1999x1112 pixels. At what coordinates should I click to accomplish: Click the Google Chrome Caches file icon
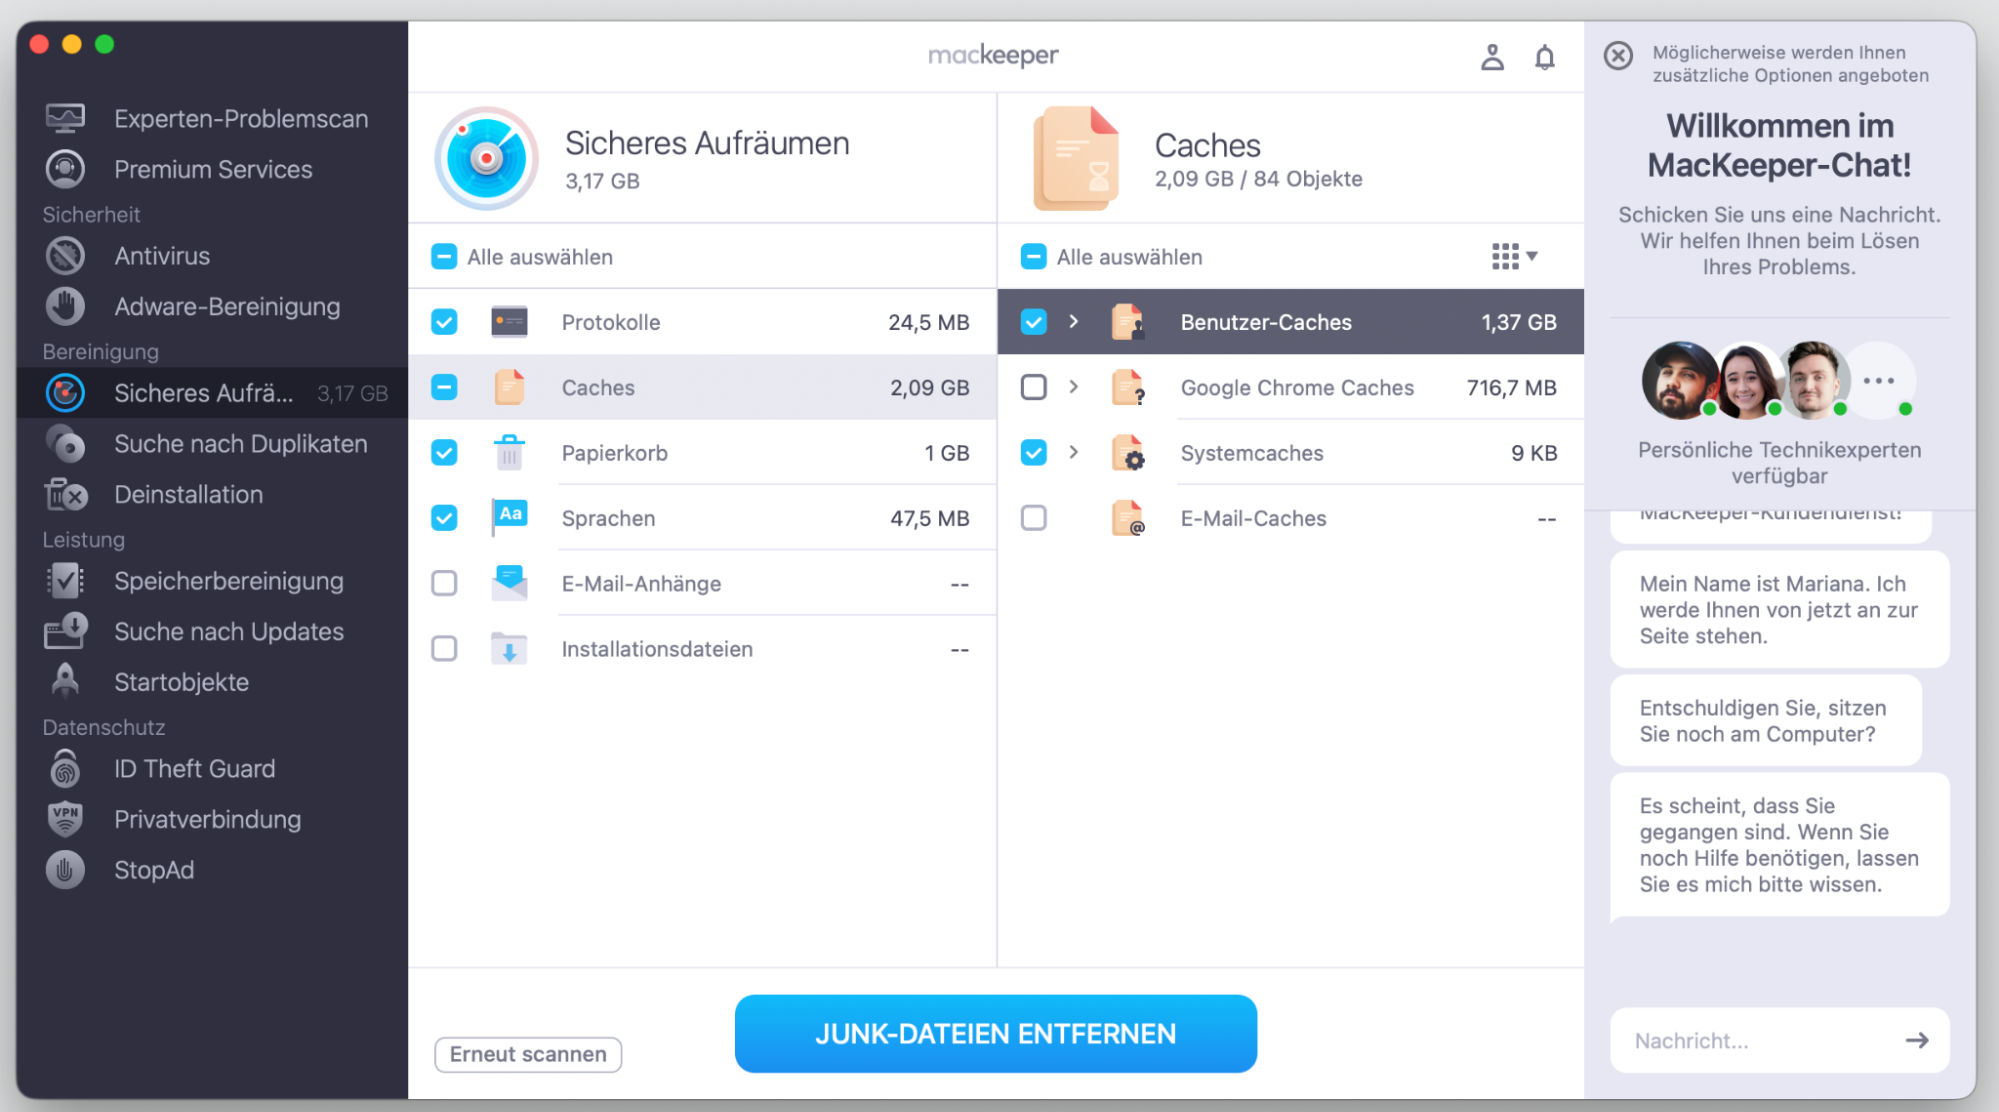(x=1128, y=387)
